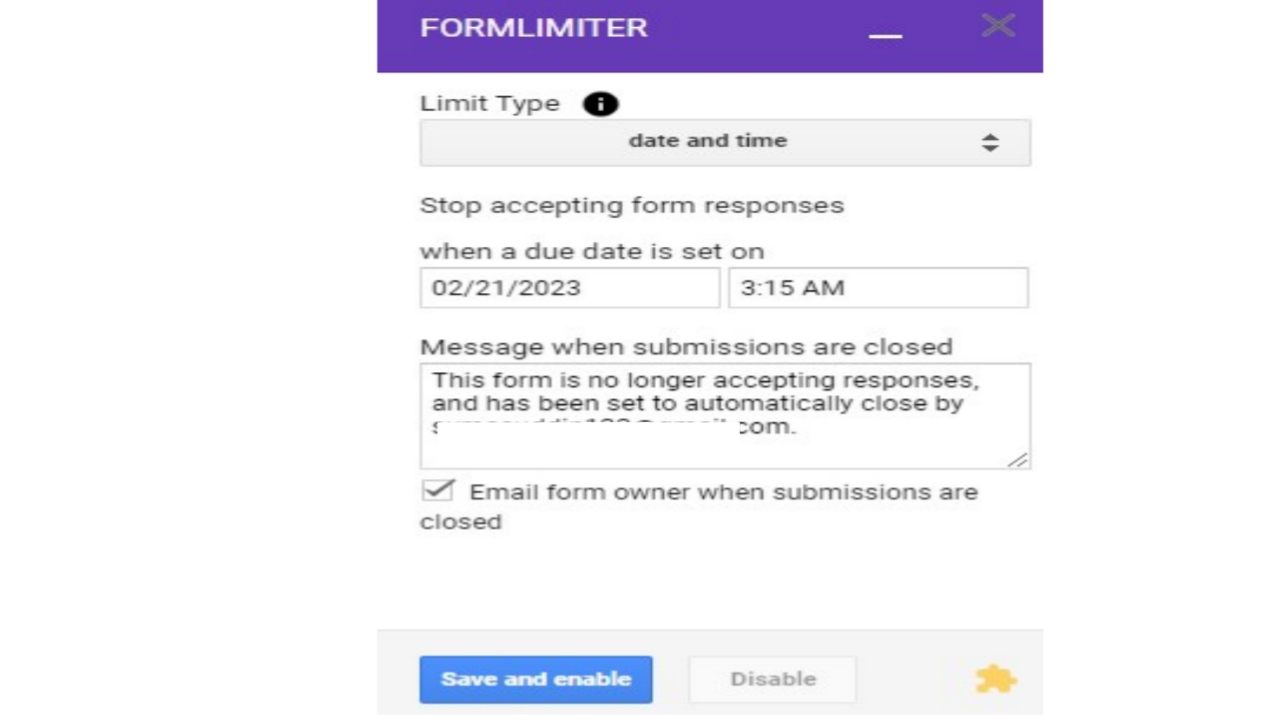The width and height of the screenshot is (1280, 720).
Task: Click the down arrow of the Limit Type selector
Action: click(x=990, y=147)
